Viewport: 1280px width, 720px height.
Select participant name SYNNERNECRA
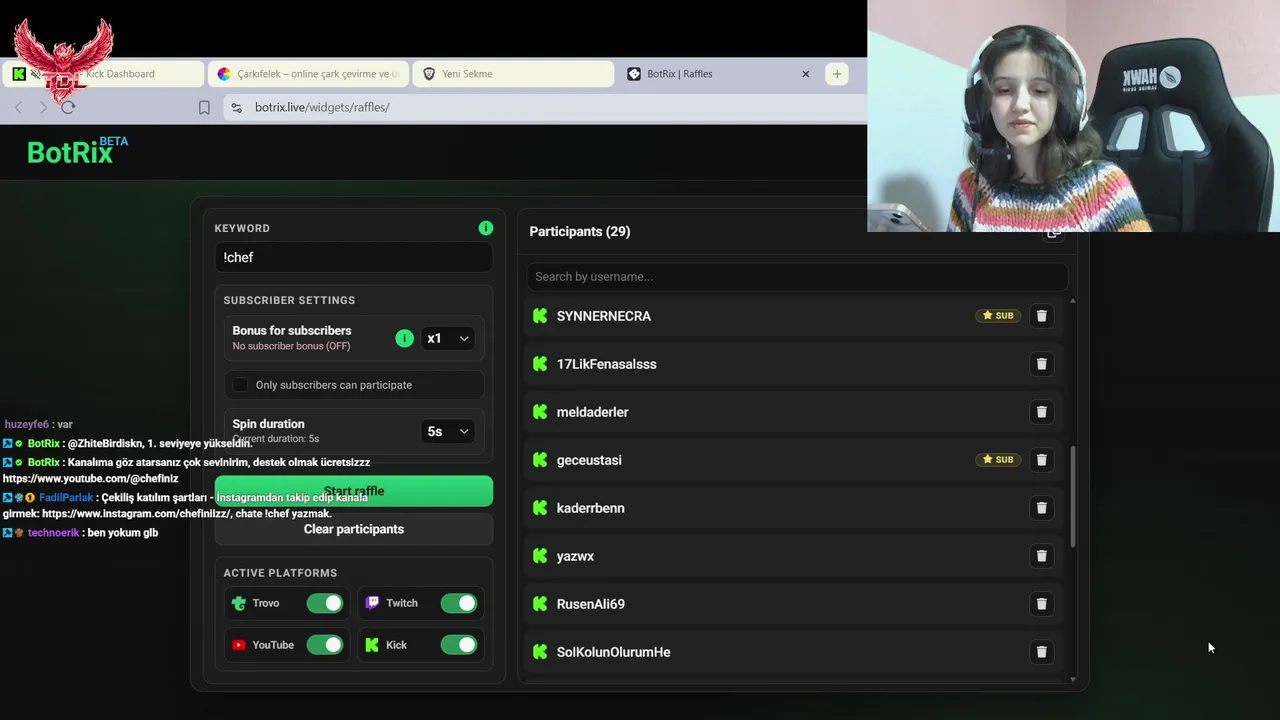[604, 316]
